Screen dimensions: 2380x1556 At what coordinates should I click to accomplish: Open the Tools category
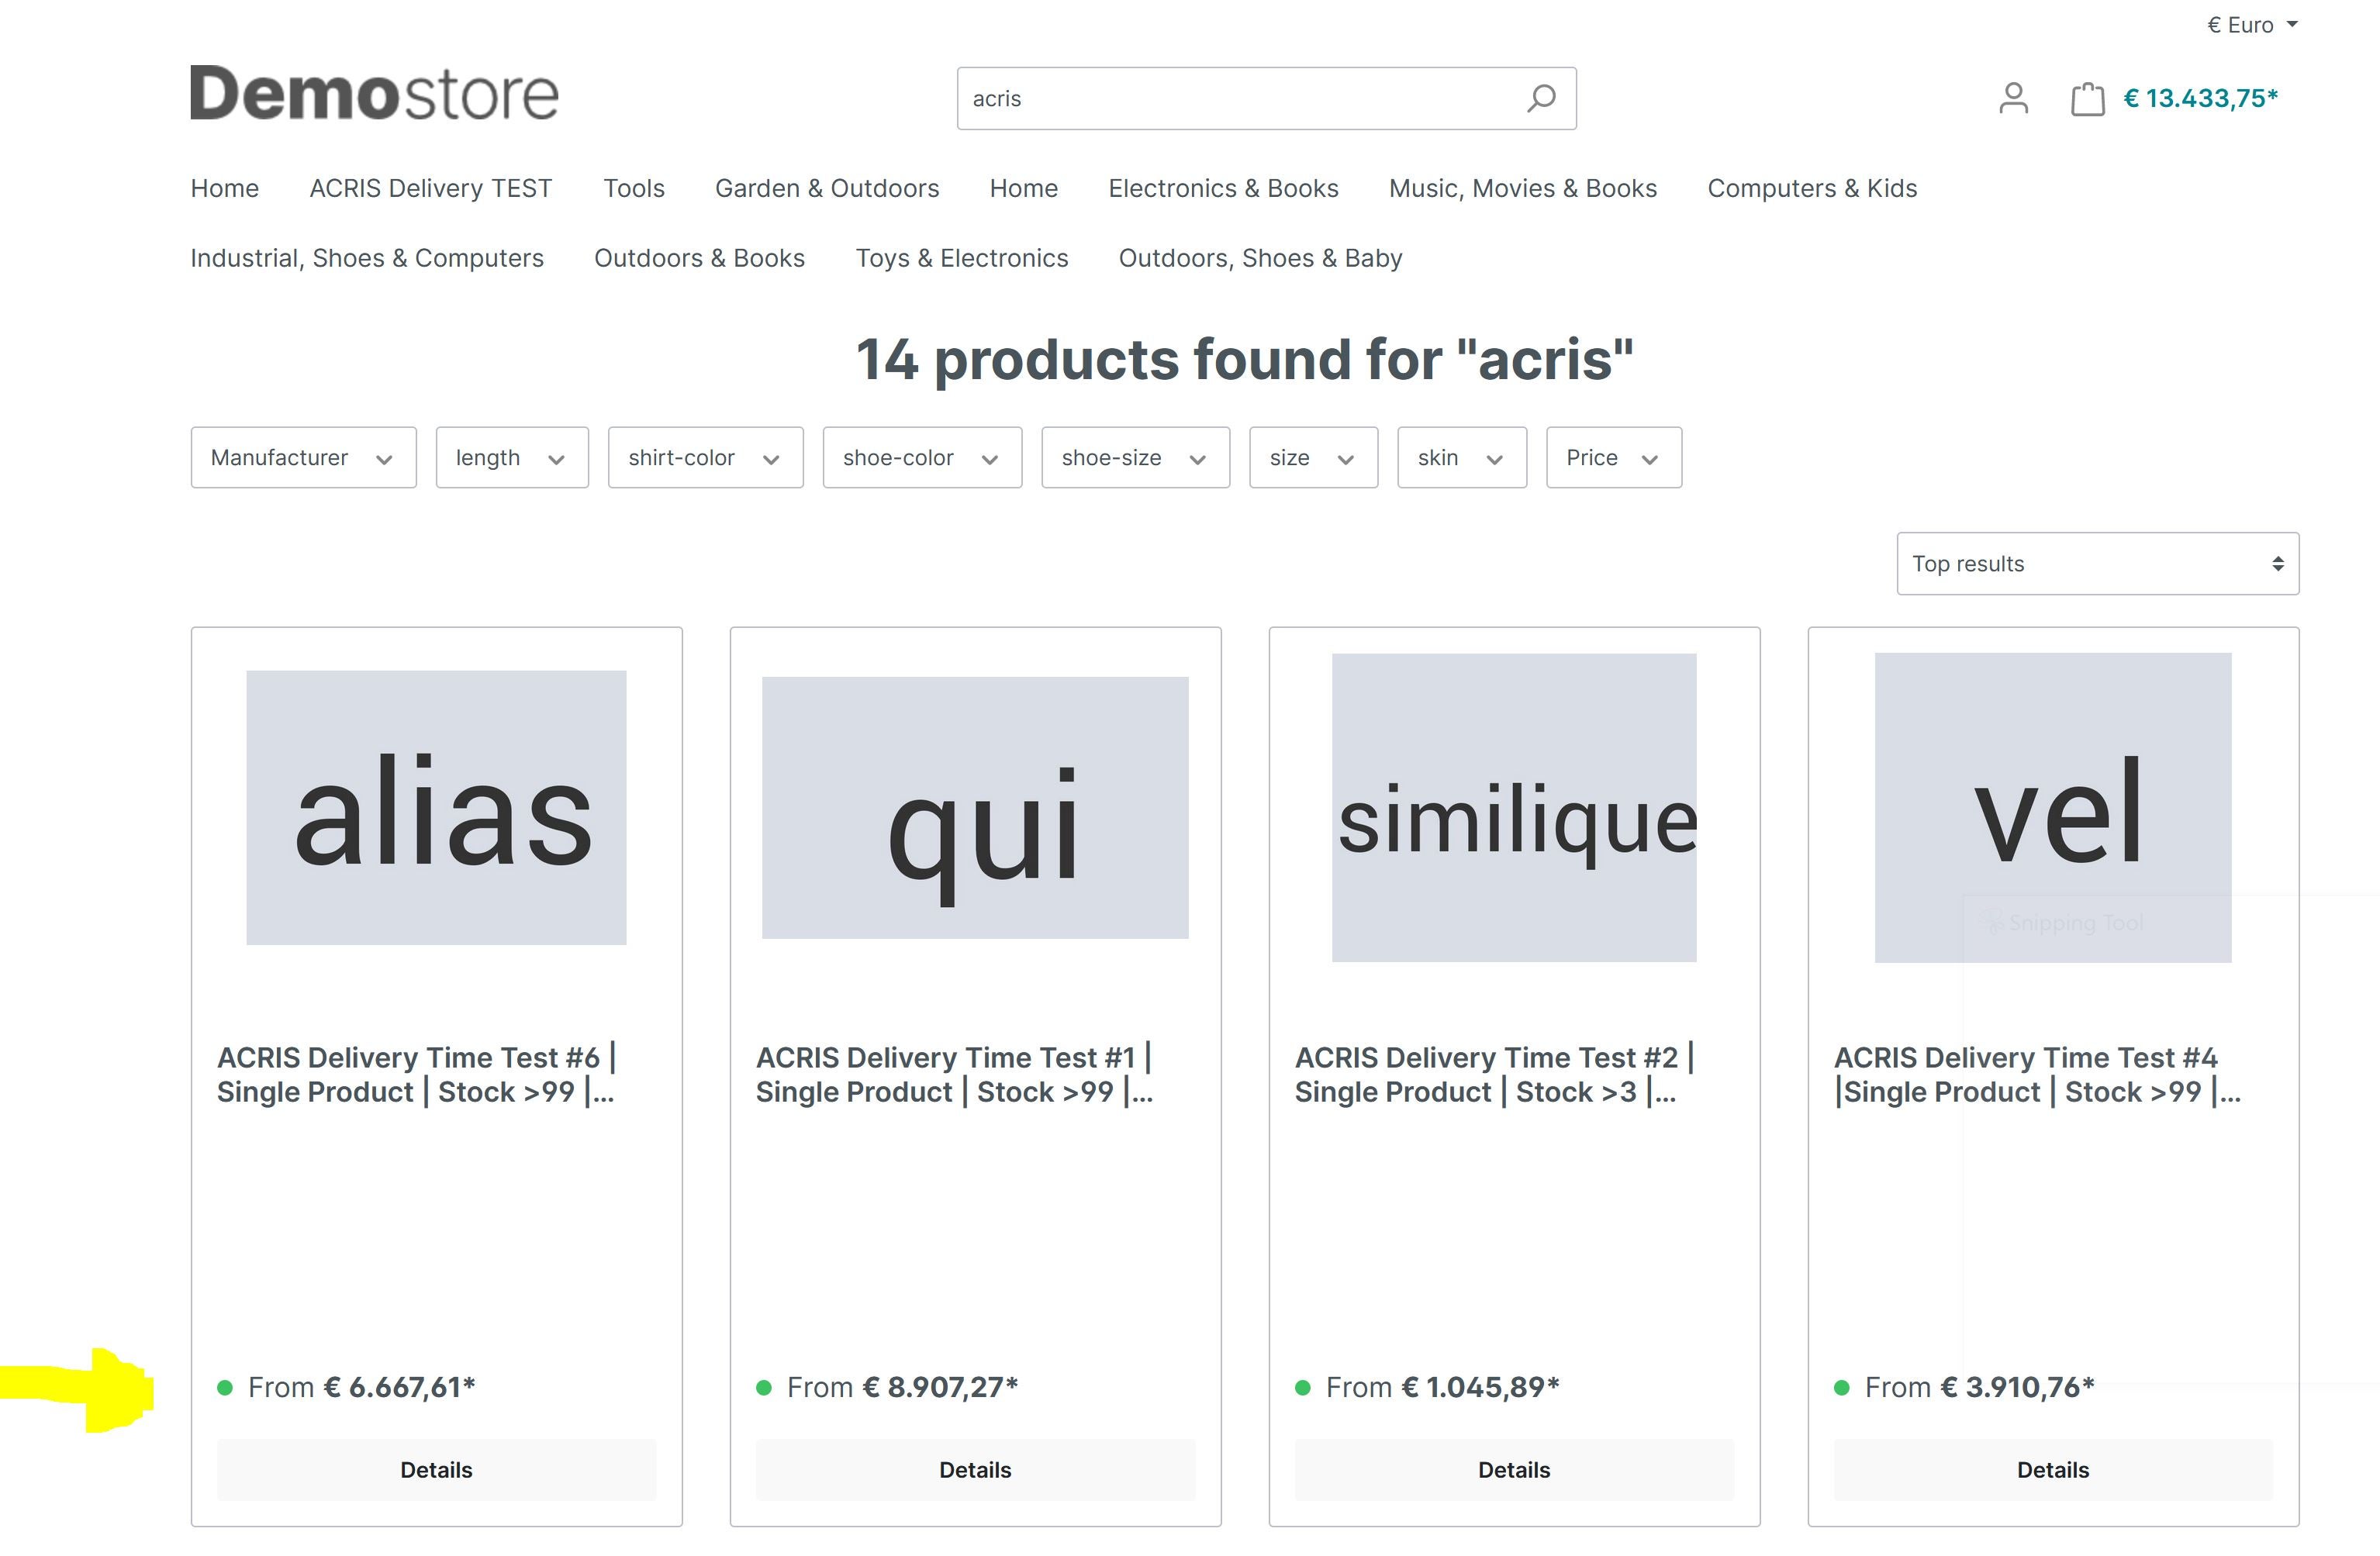(633, 188)
